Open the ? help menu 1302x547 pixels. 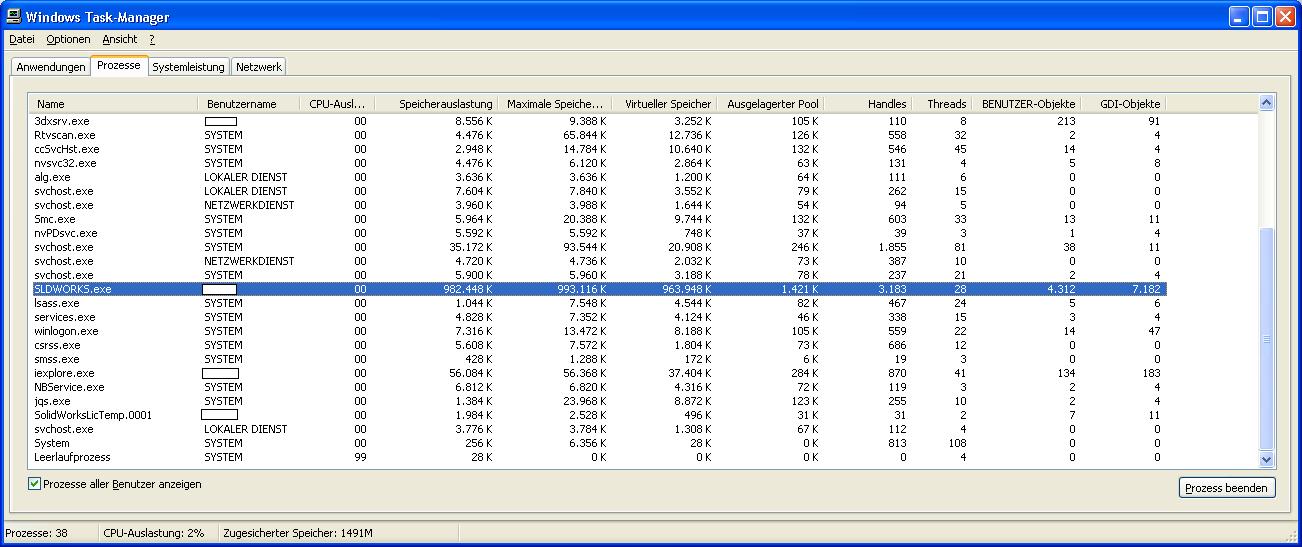[x=152, y=39]
